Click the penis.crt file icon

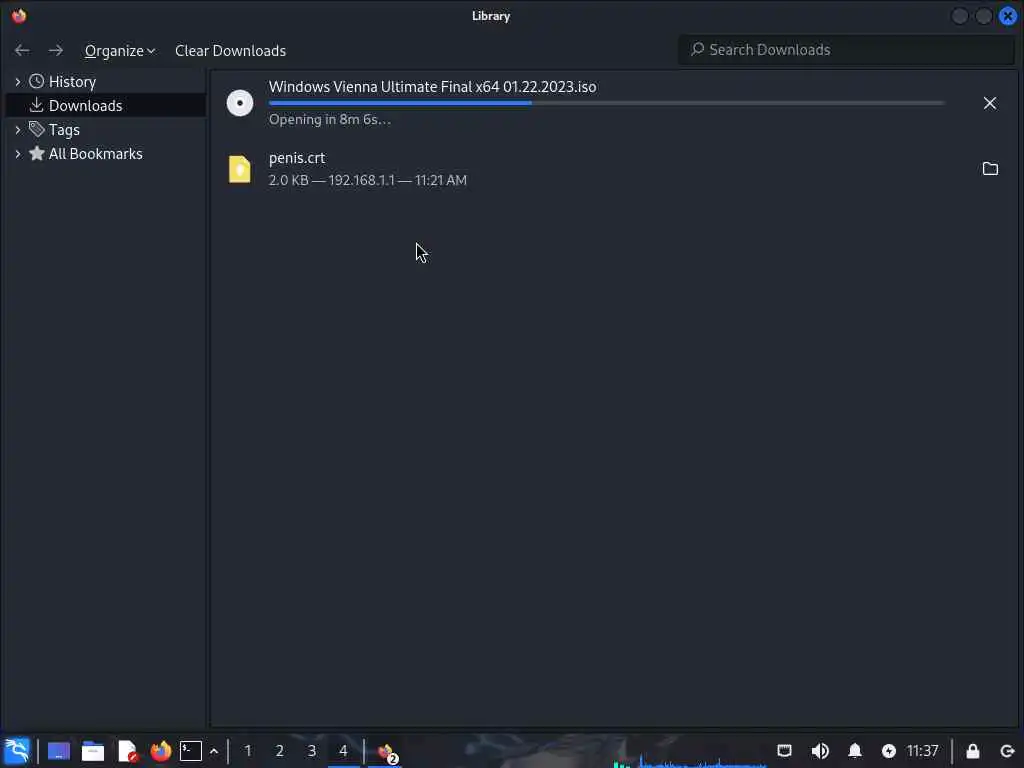click(240, 169)
